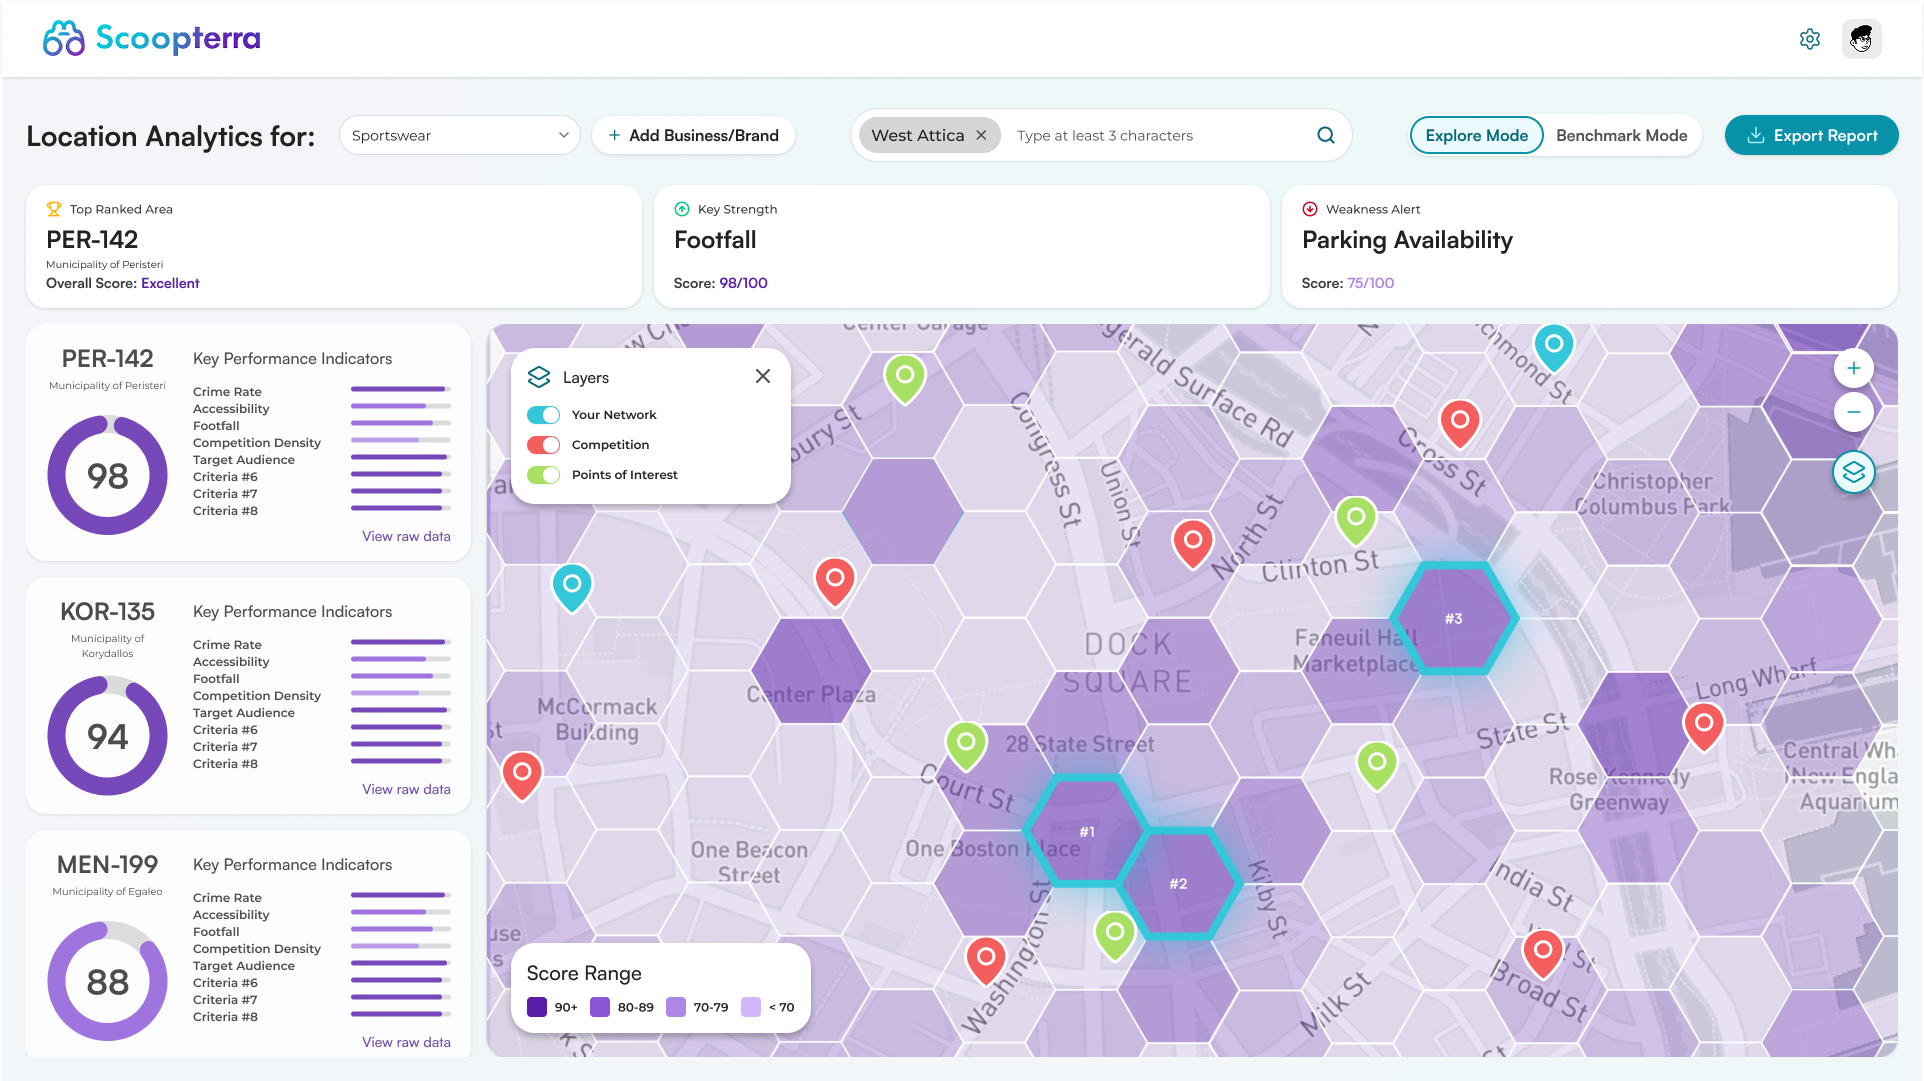This screenshot has height=1081, width=1924.
Task: Switch to Benchmark Mode
Action: pyautogui.click(x=1621, y=135)
